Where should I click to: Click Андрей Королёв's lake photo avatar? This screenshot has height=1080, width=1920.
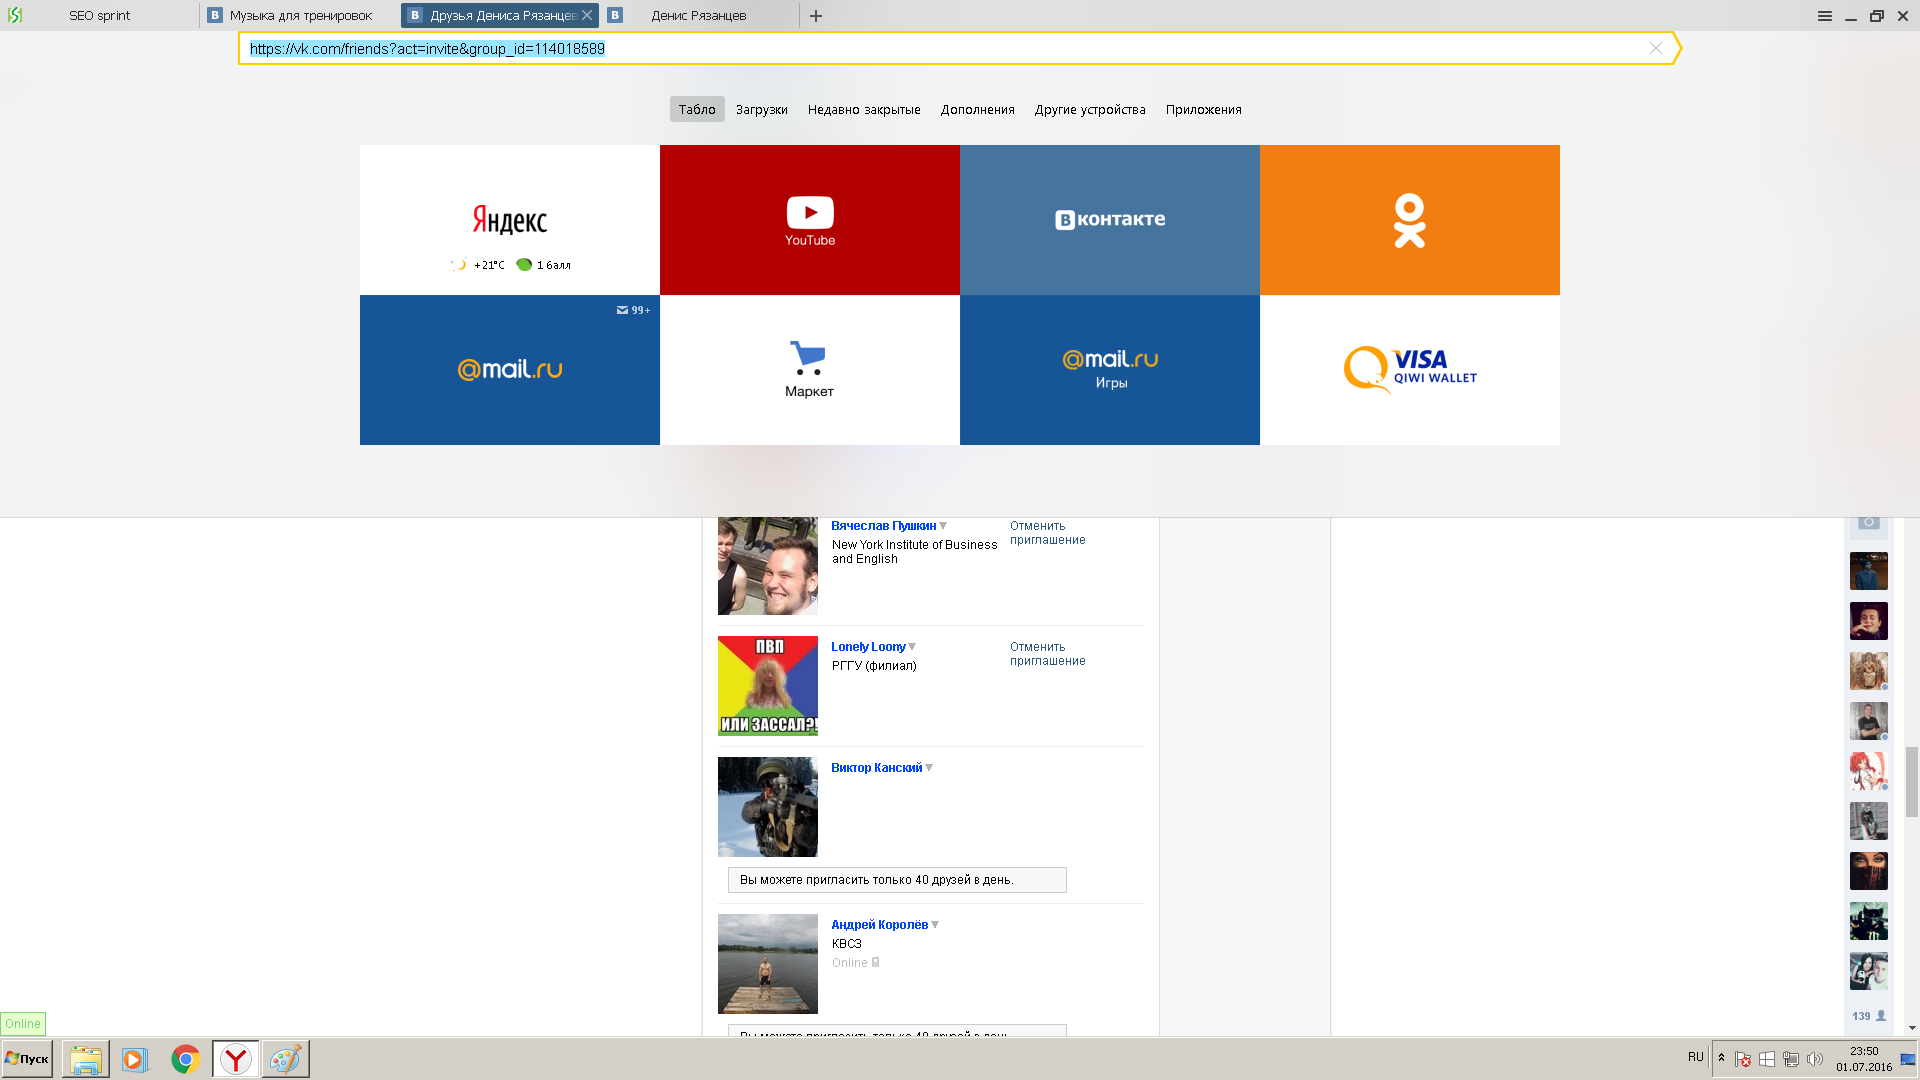[x=768, y=964]
